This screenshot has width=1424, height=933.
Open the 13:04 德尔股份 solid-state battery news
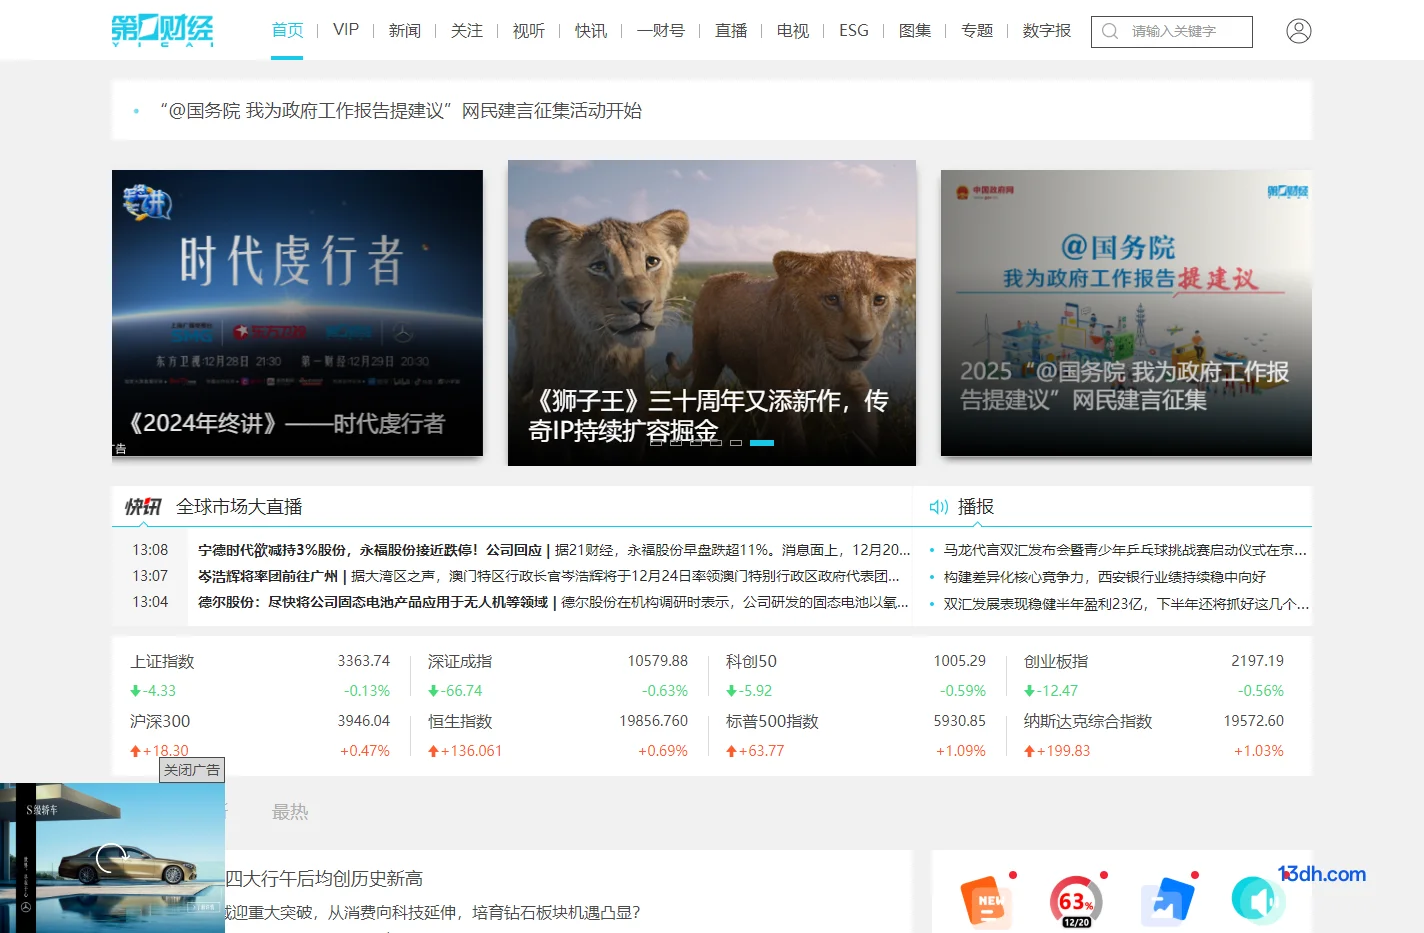553,602
